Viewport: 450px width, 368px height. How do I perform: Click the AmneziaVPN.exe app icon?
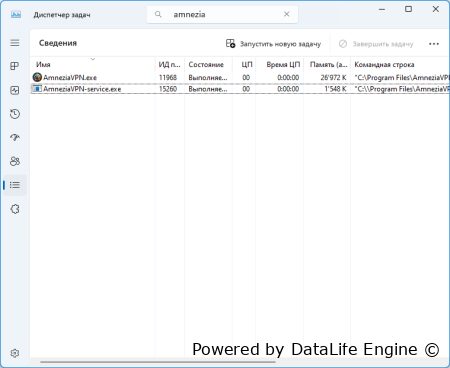click(37, 77)
